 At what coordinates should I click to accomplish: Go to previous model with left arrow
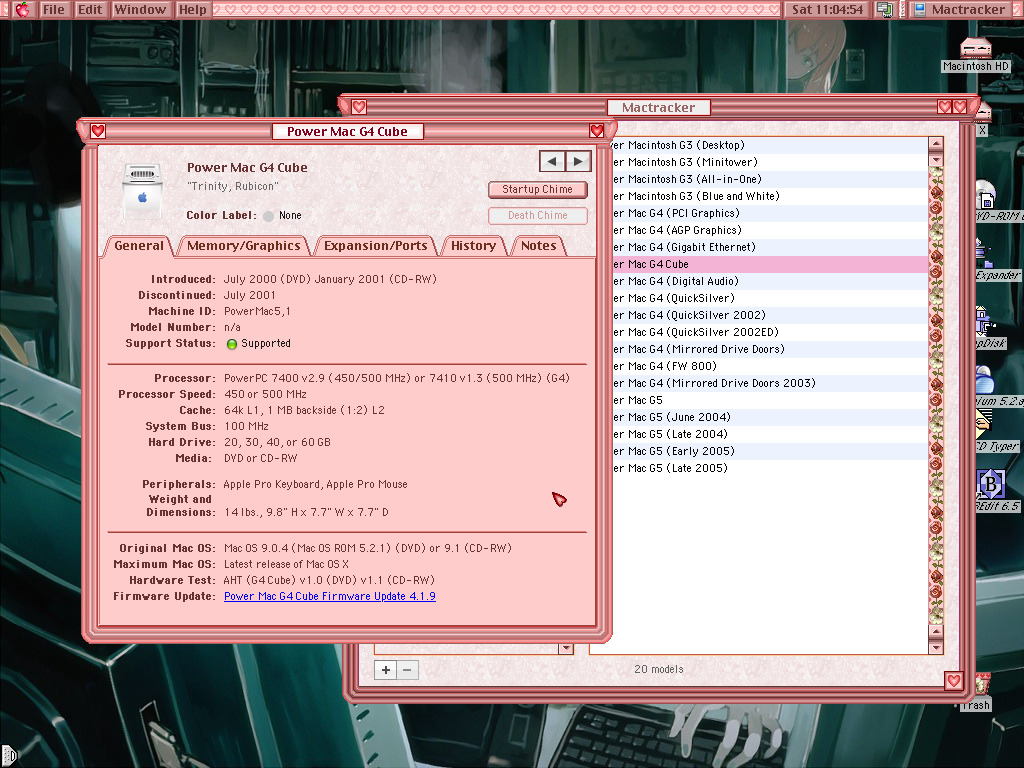(551, 161)
